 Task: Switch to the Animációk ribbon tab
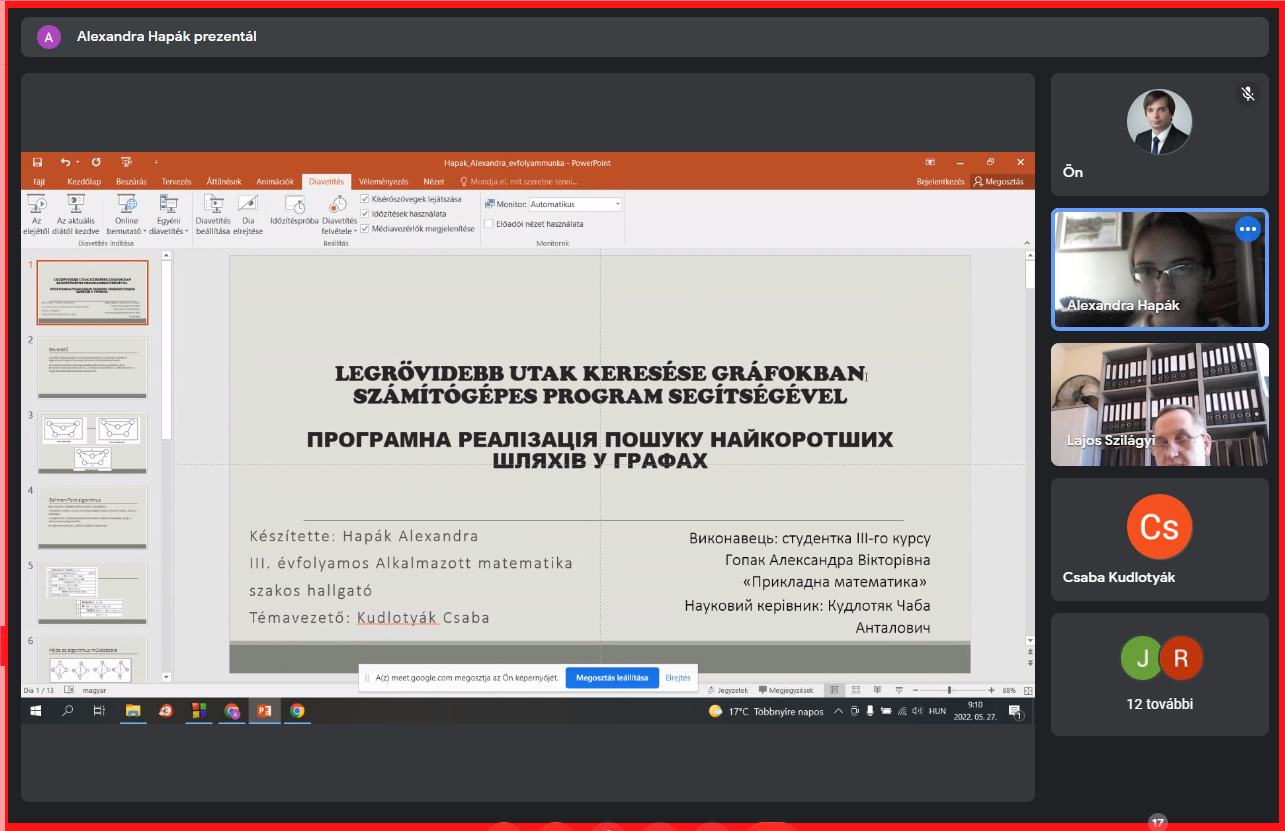274,182
